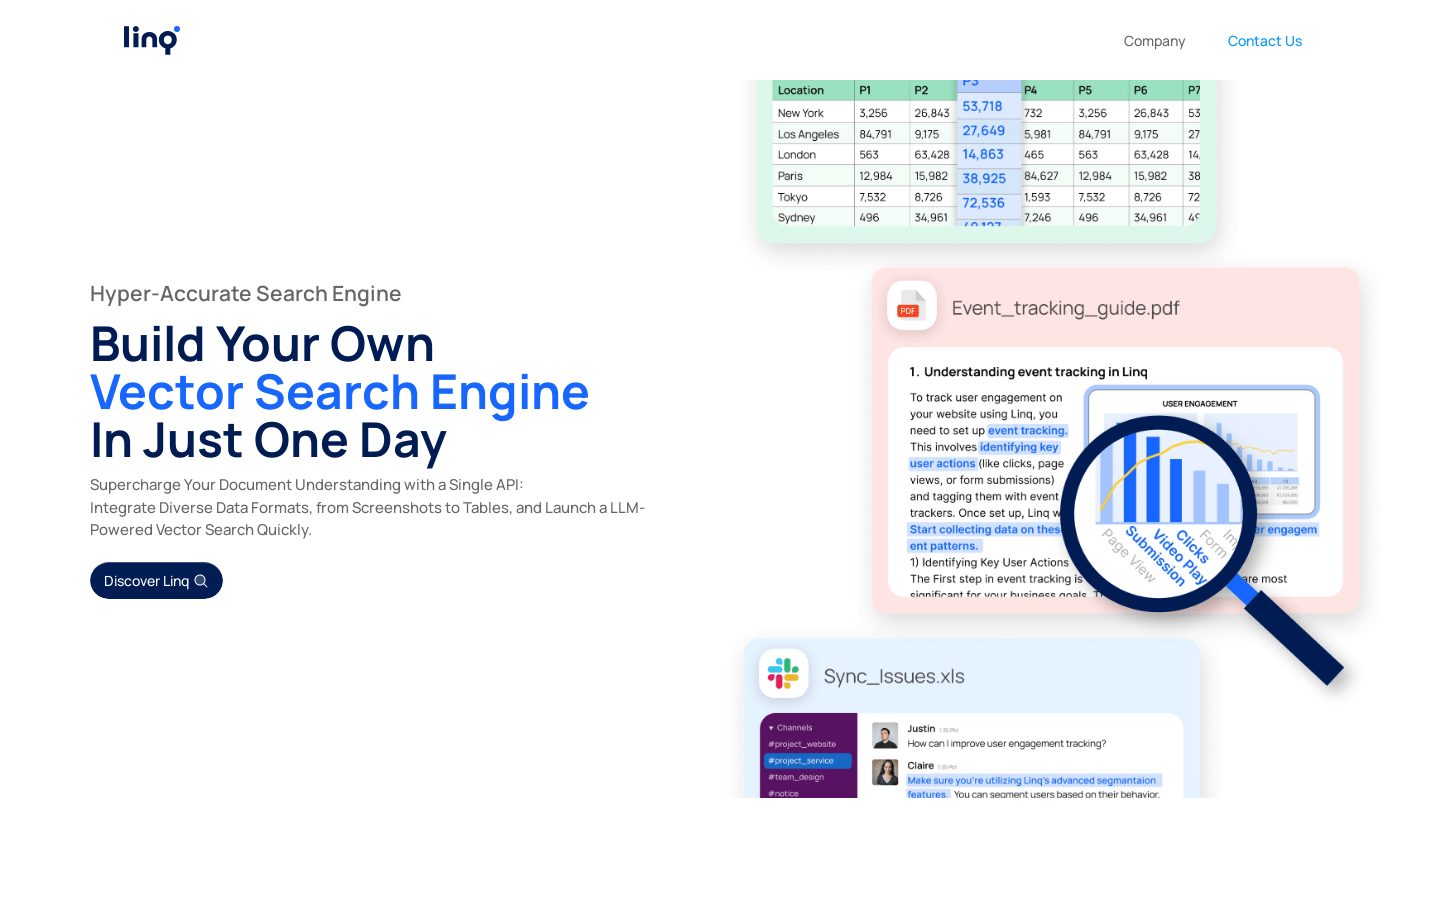
Task: Select the Tokyo row label
Action: click(x=792, y=197)
